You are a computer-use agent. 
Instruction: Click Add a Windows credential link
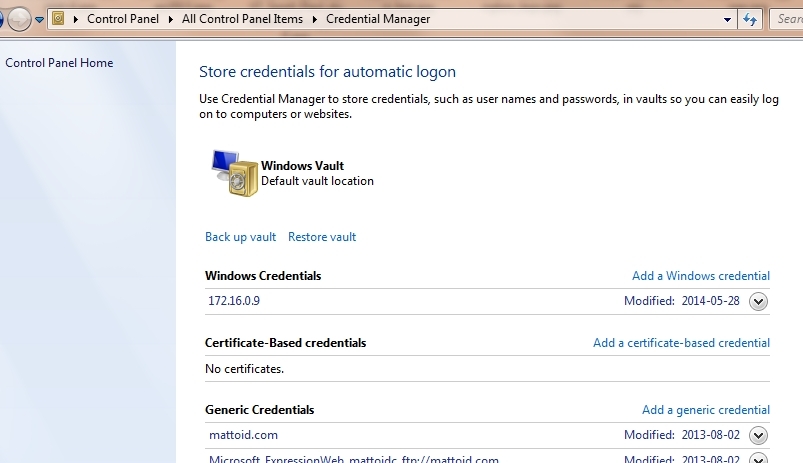[701, 276]
